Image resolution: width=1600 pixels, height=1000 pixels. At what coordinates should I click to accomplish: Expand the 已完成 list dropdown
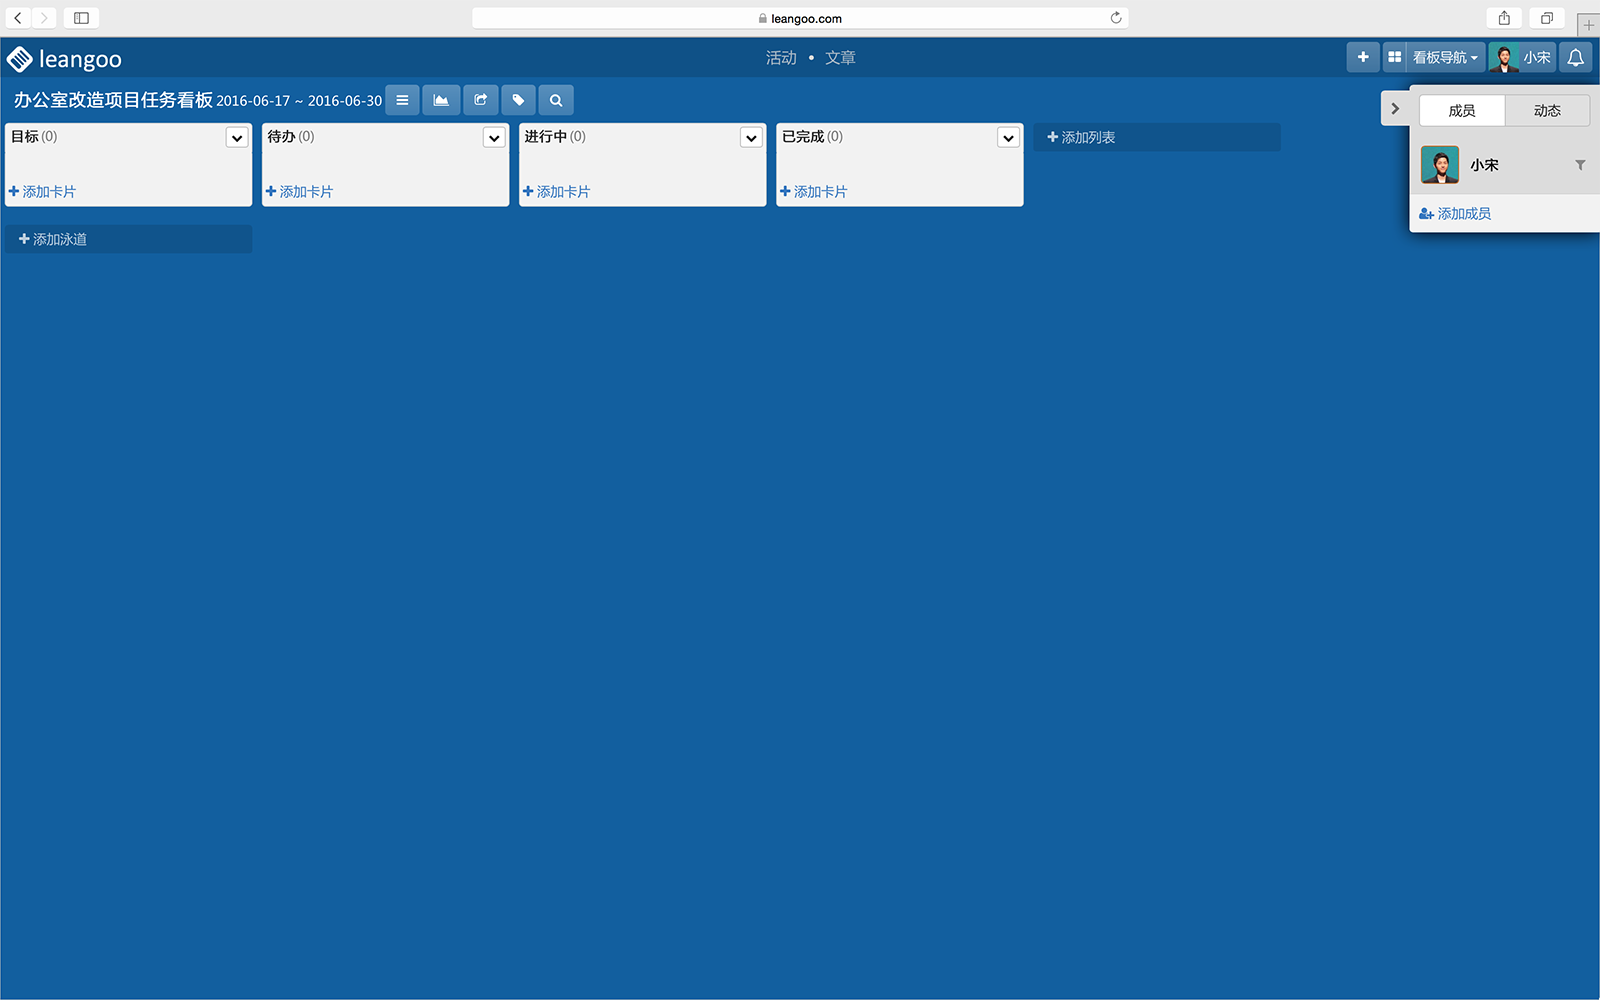1008,138
